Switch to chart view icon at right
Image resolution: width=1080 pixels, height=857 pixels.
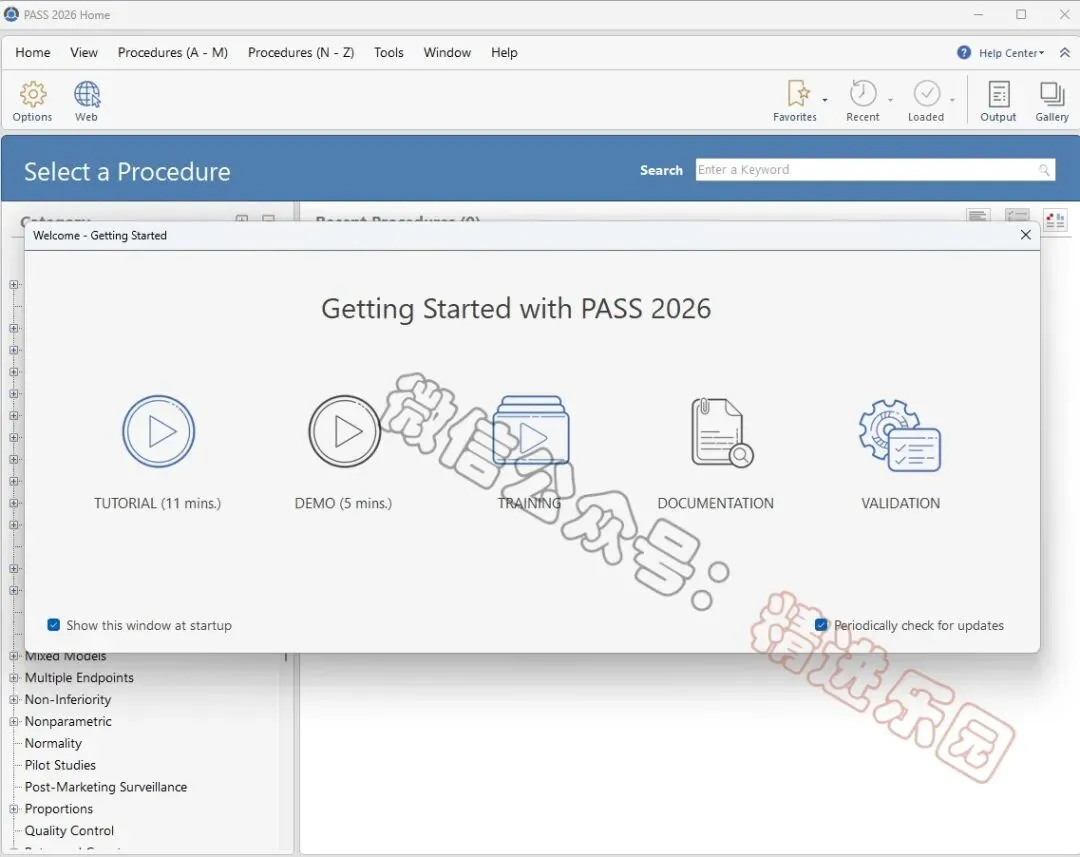coord(1055,220)
